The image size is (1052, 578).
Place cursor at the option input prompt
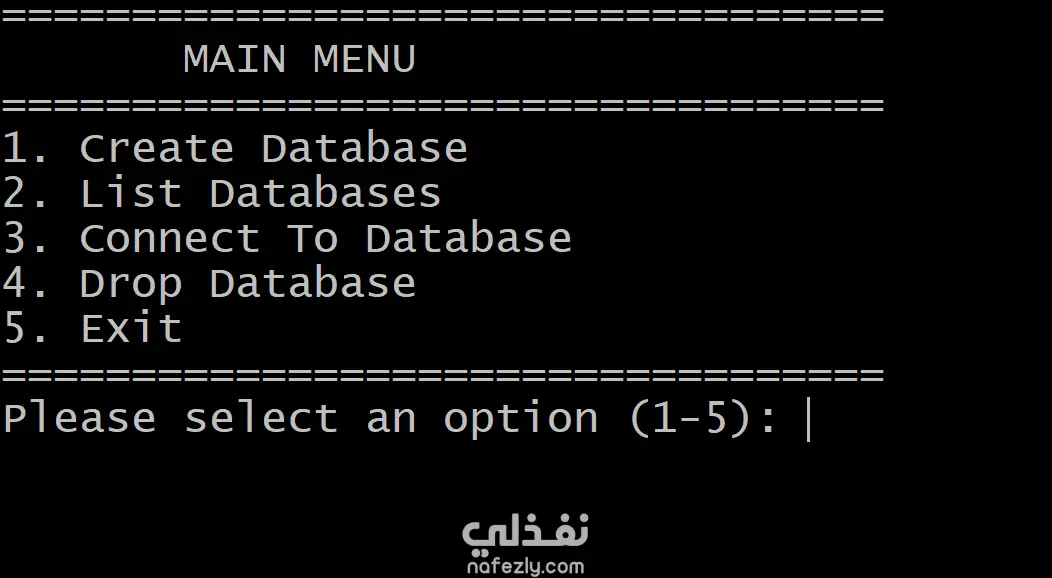809,420
